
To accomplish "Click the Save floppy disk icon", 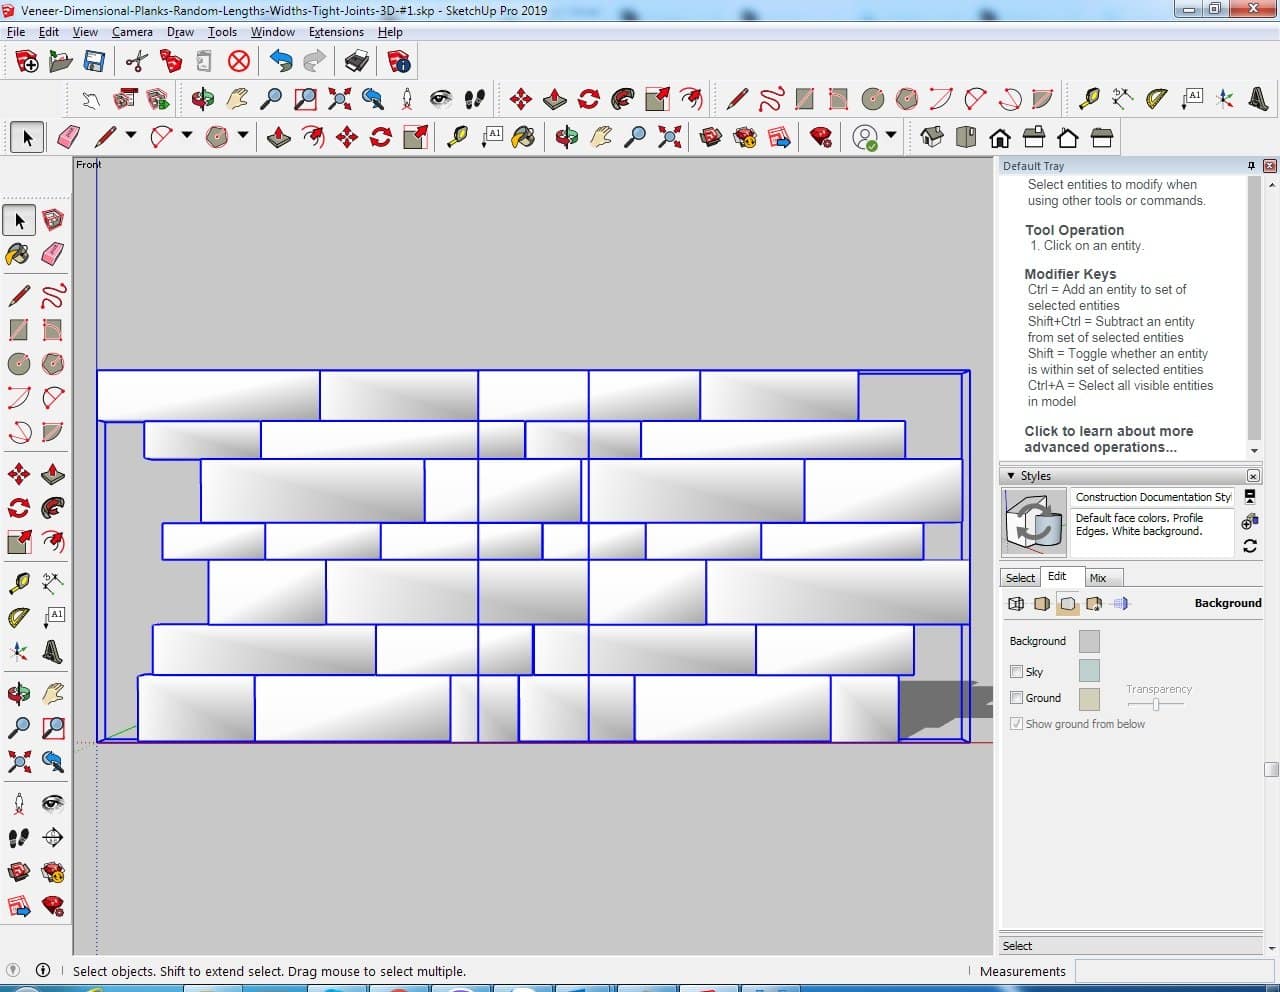I will pyautogui.click(x=94, y=62).
